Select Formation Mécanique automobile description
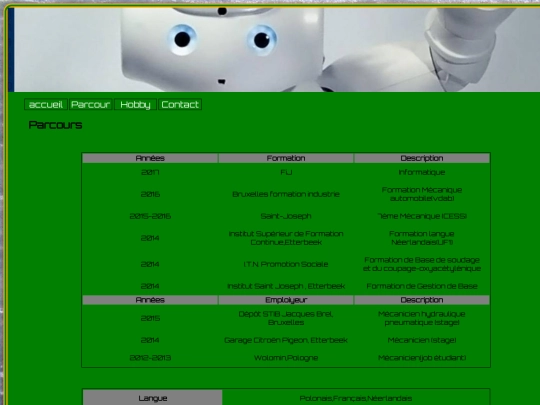 coord(422,194)
